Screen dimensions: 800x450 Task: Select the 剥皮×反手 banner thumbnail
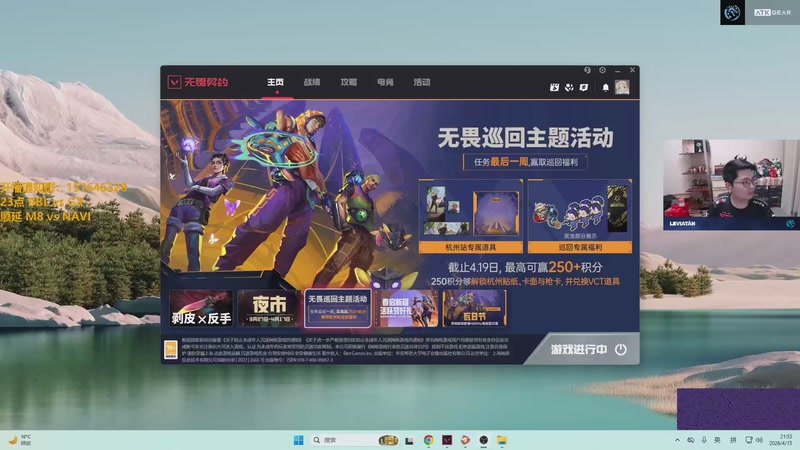[x=201, y=308]
